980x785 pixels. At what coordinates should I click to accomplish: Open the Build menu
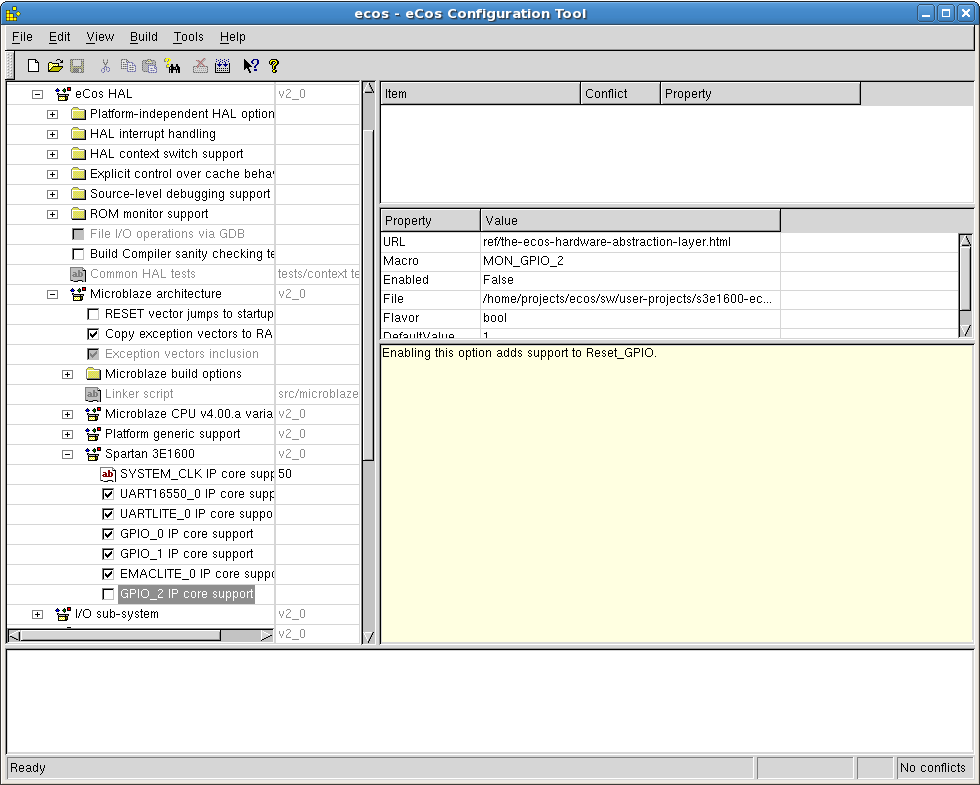(x=143, y=37)
